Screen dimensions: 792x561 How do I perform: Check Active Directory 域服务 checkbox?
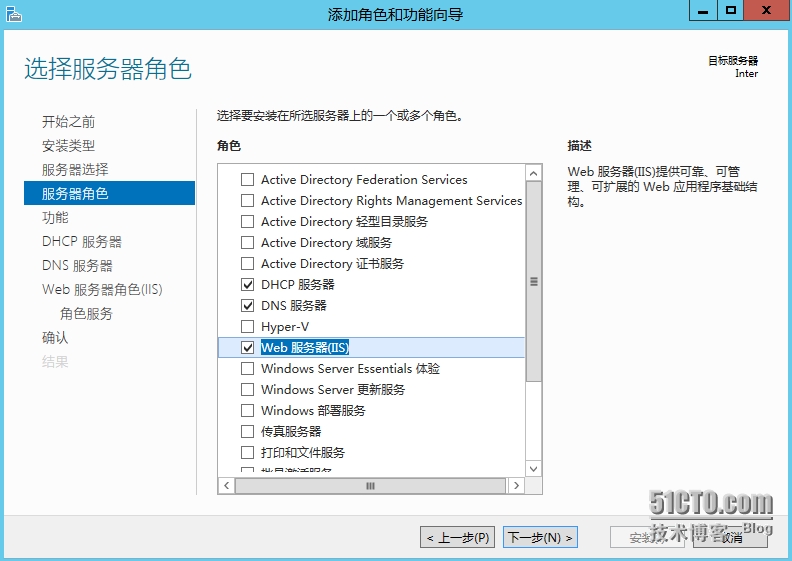[248, 243]
